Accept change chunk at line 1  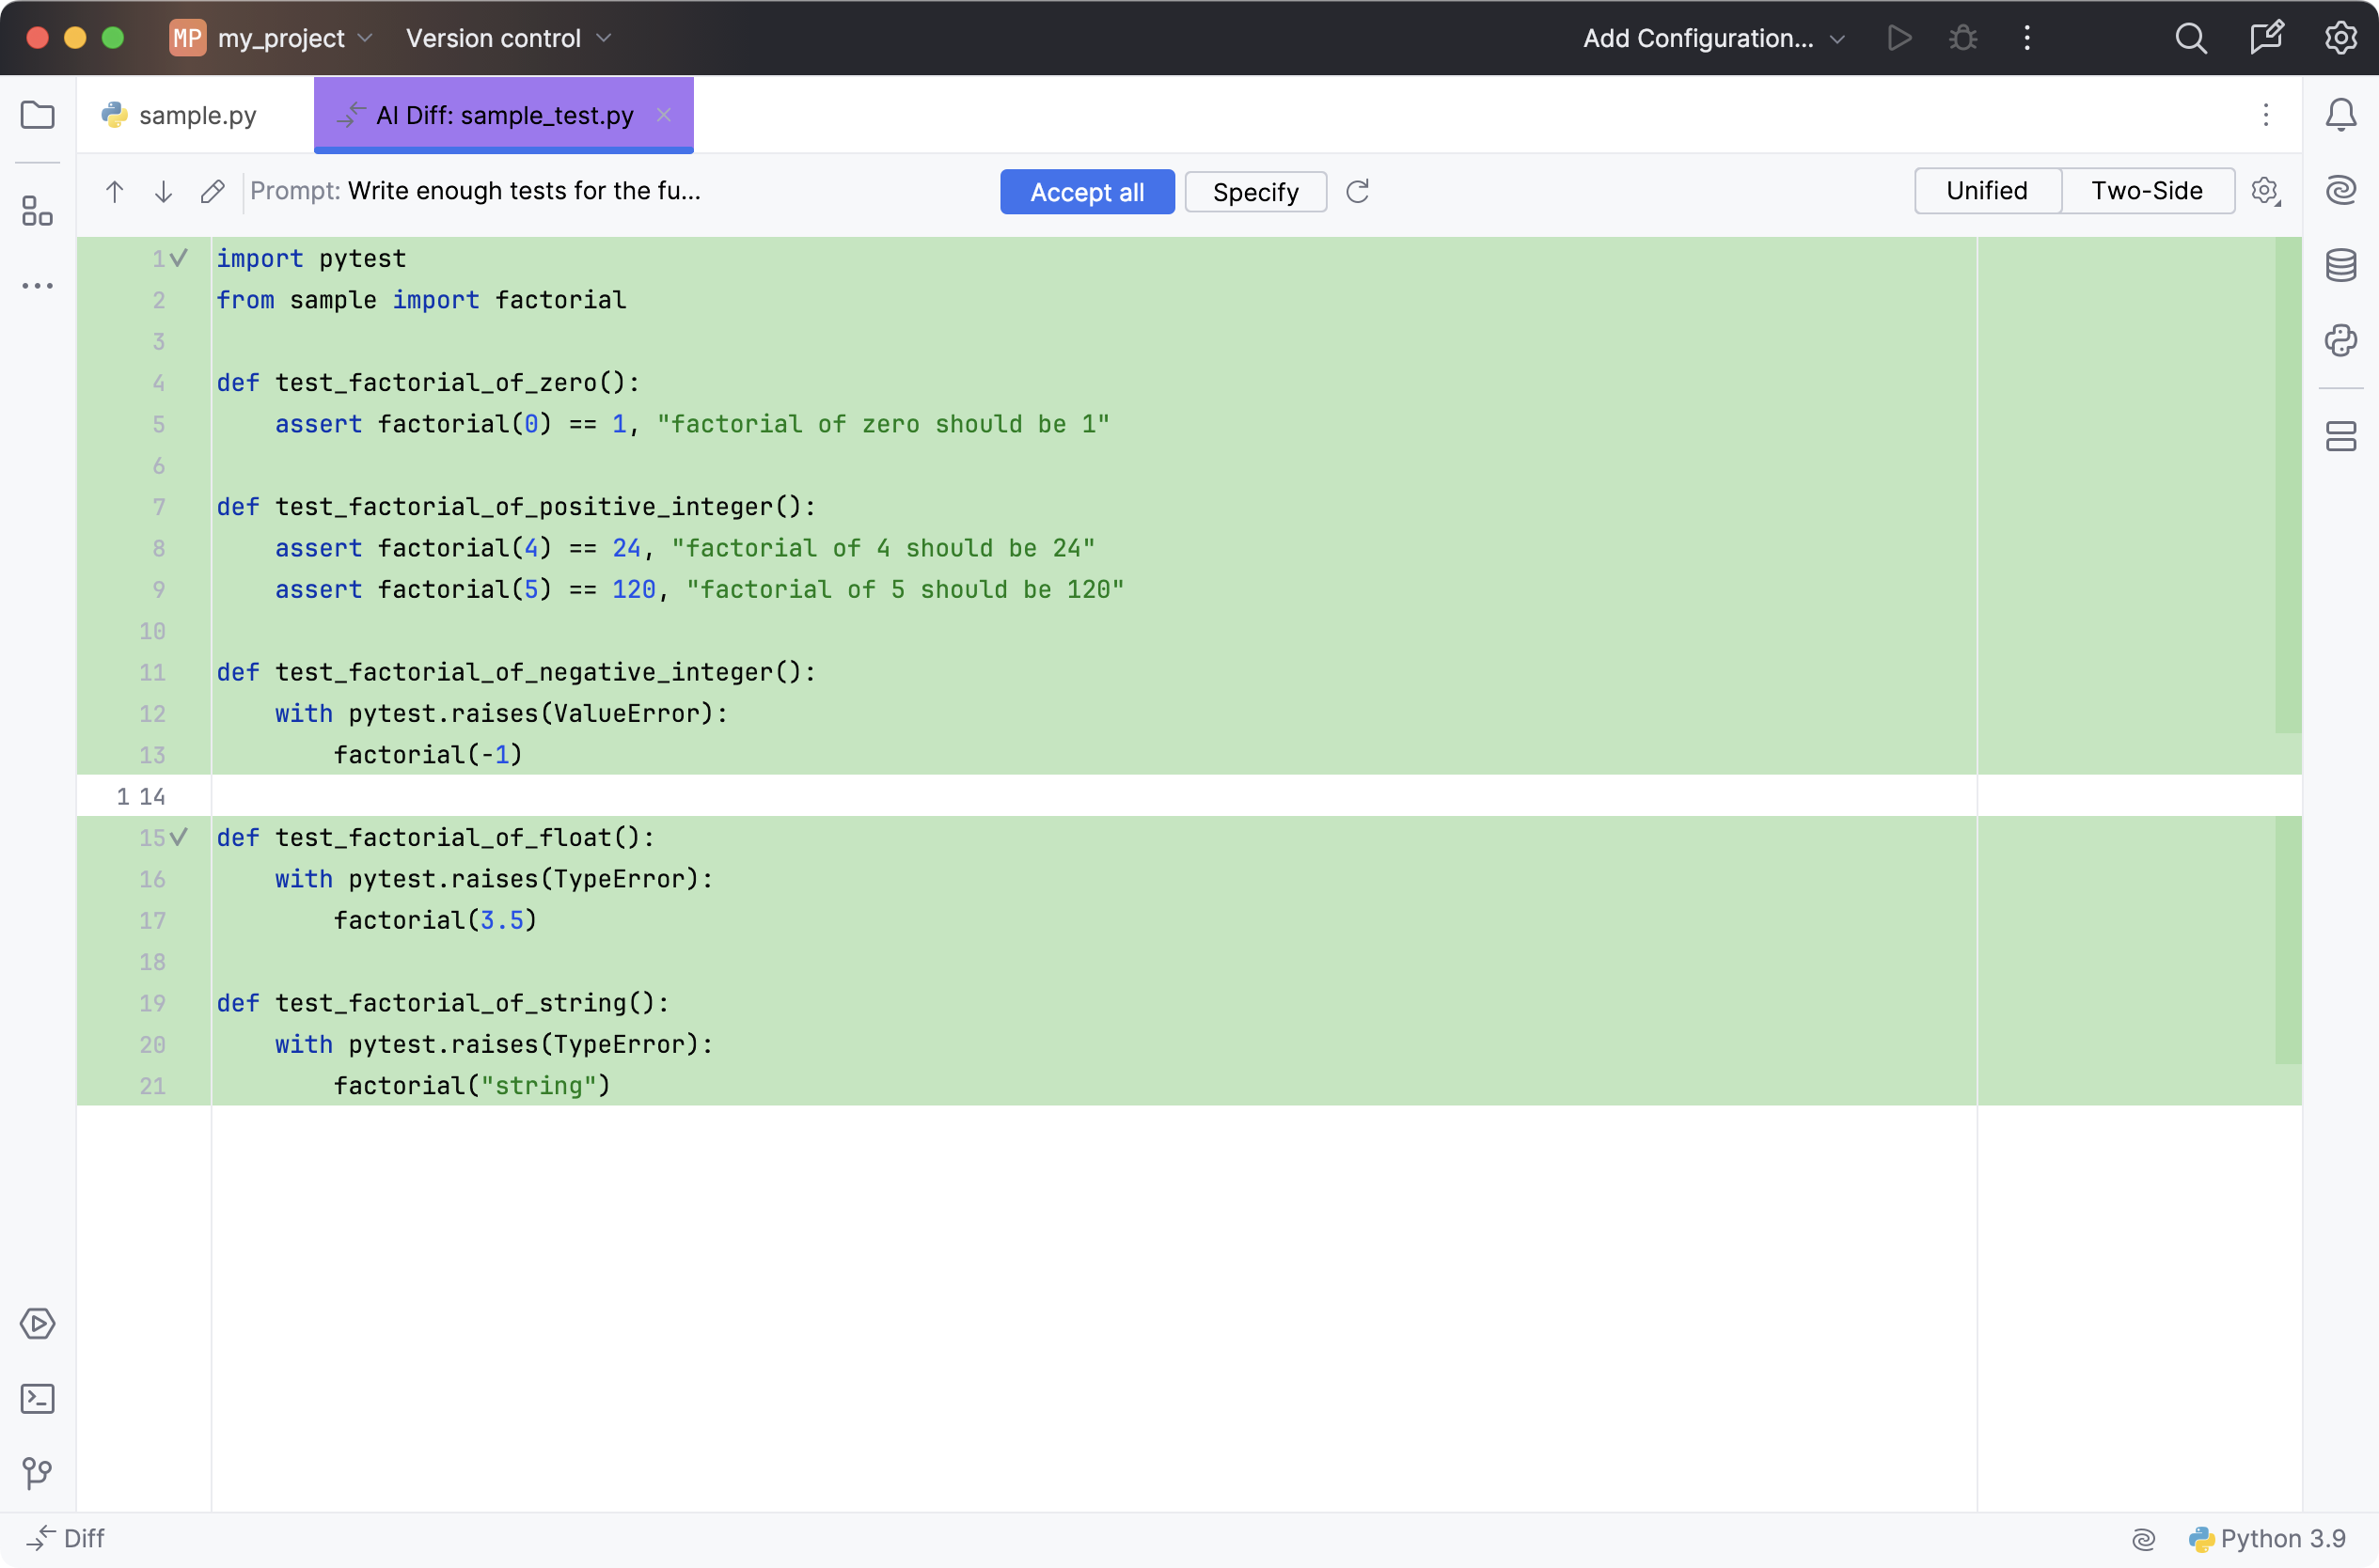click(x=179, y=258)
